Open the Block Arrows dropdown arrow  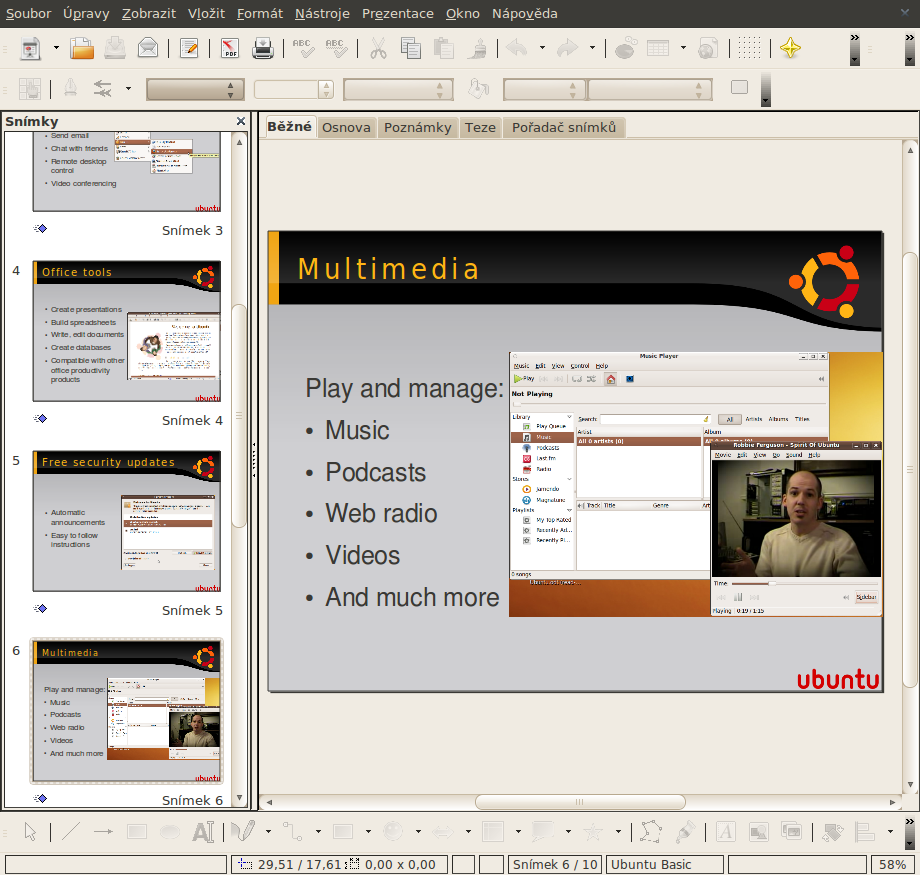point(468,832)
